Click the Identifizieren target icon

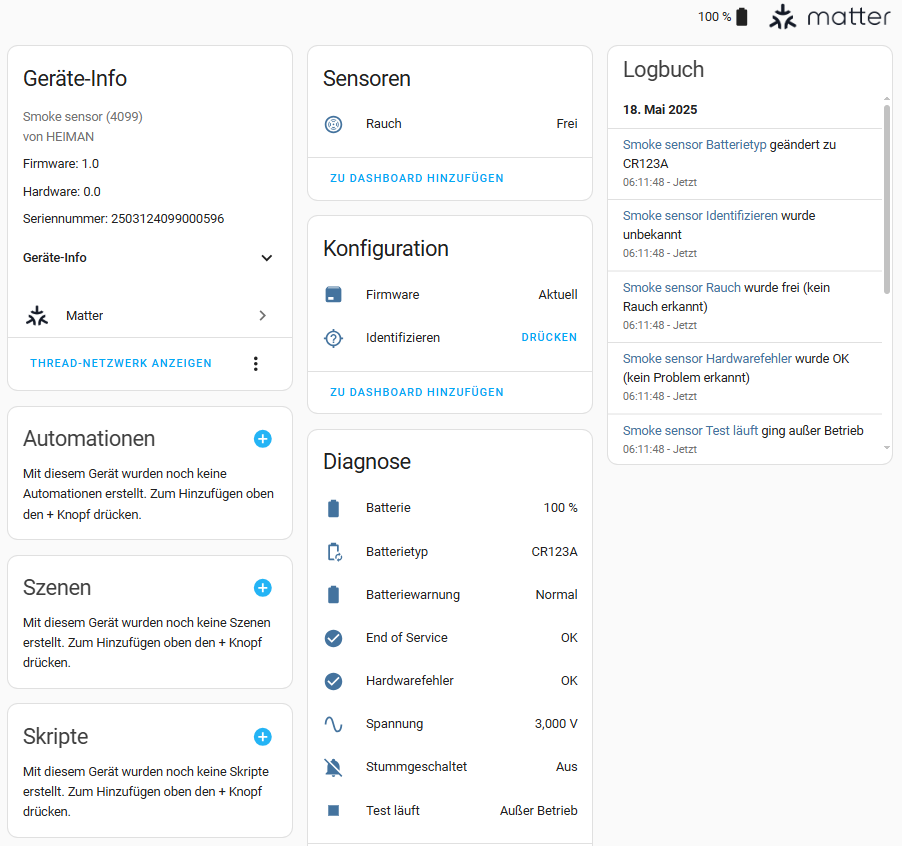click(x=334, y=338)
